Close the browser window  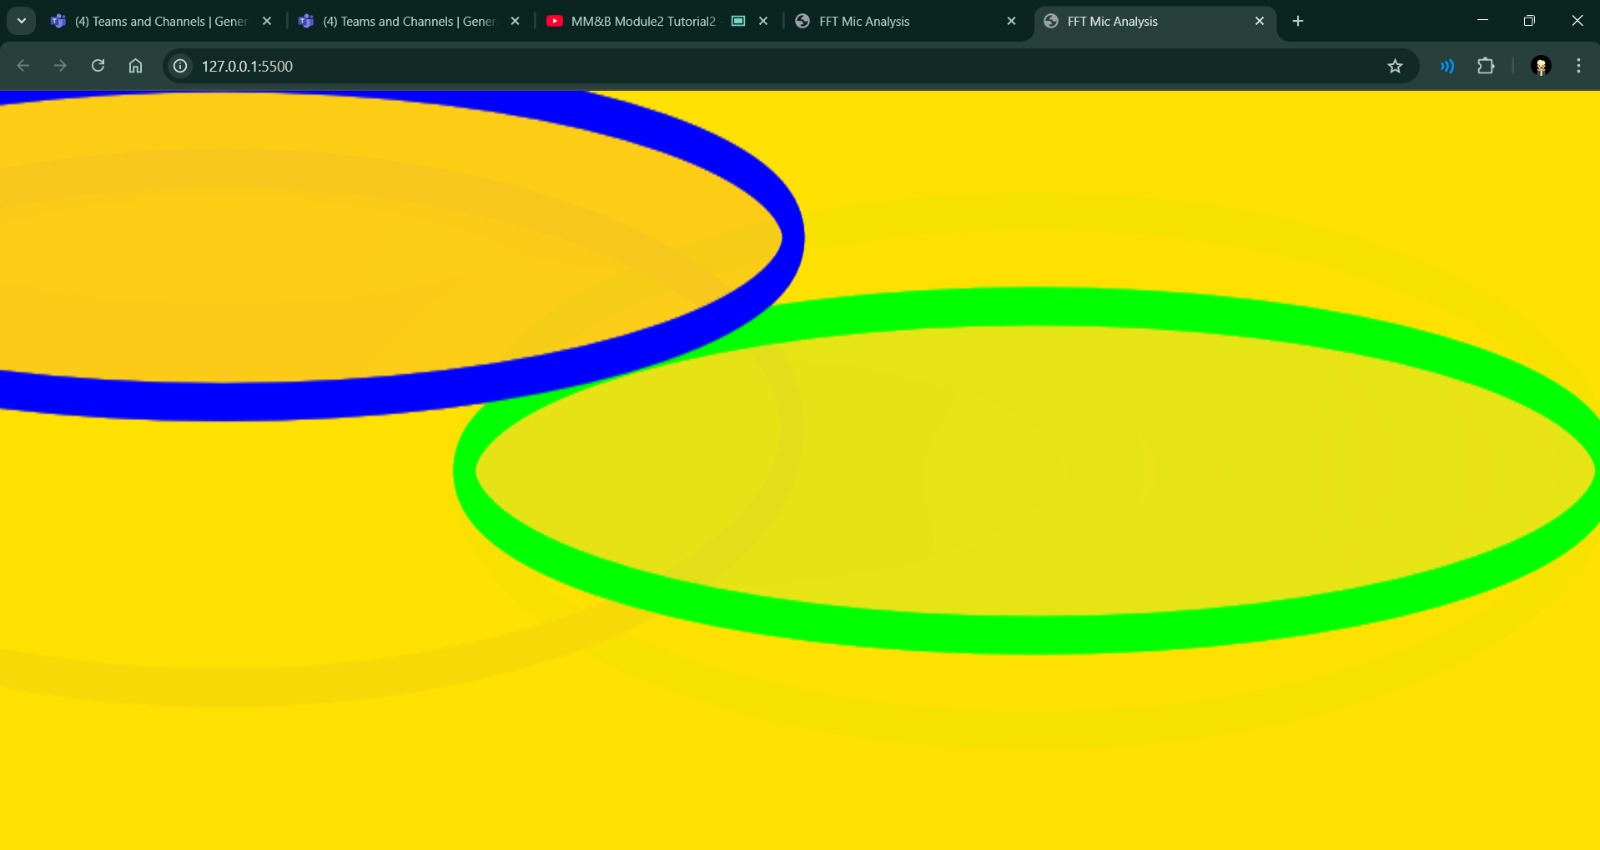pyautogui.click(x=1577, y=20)
